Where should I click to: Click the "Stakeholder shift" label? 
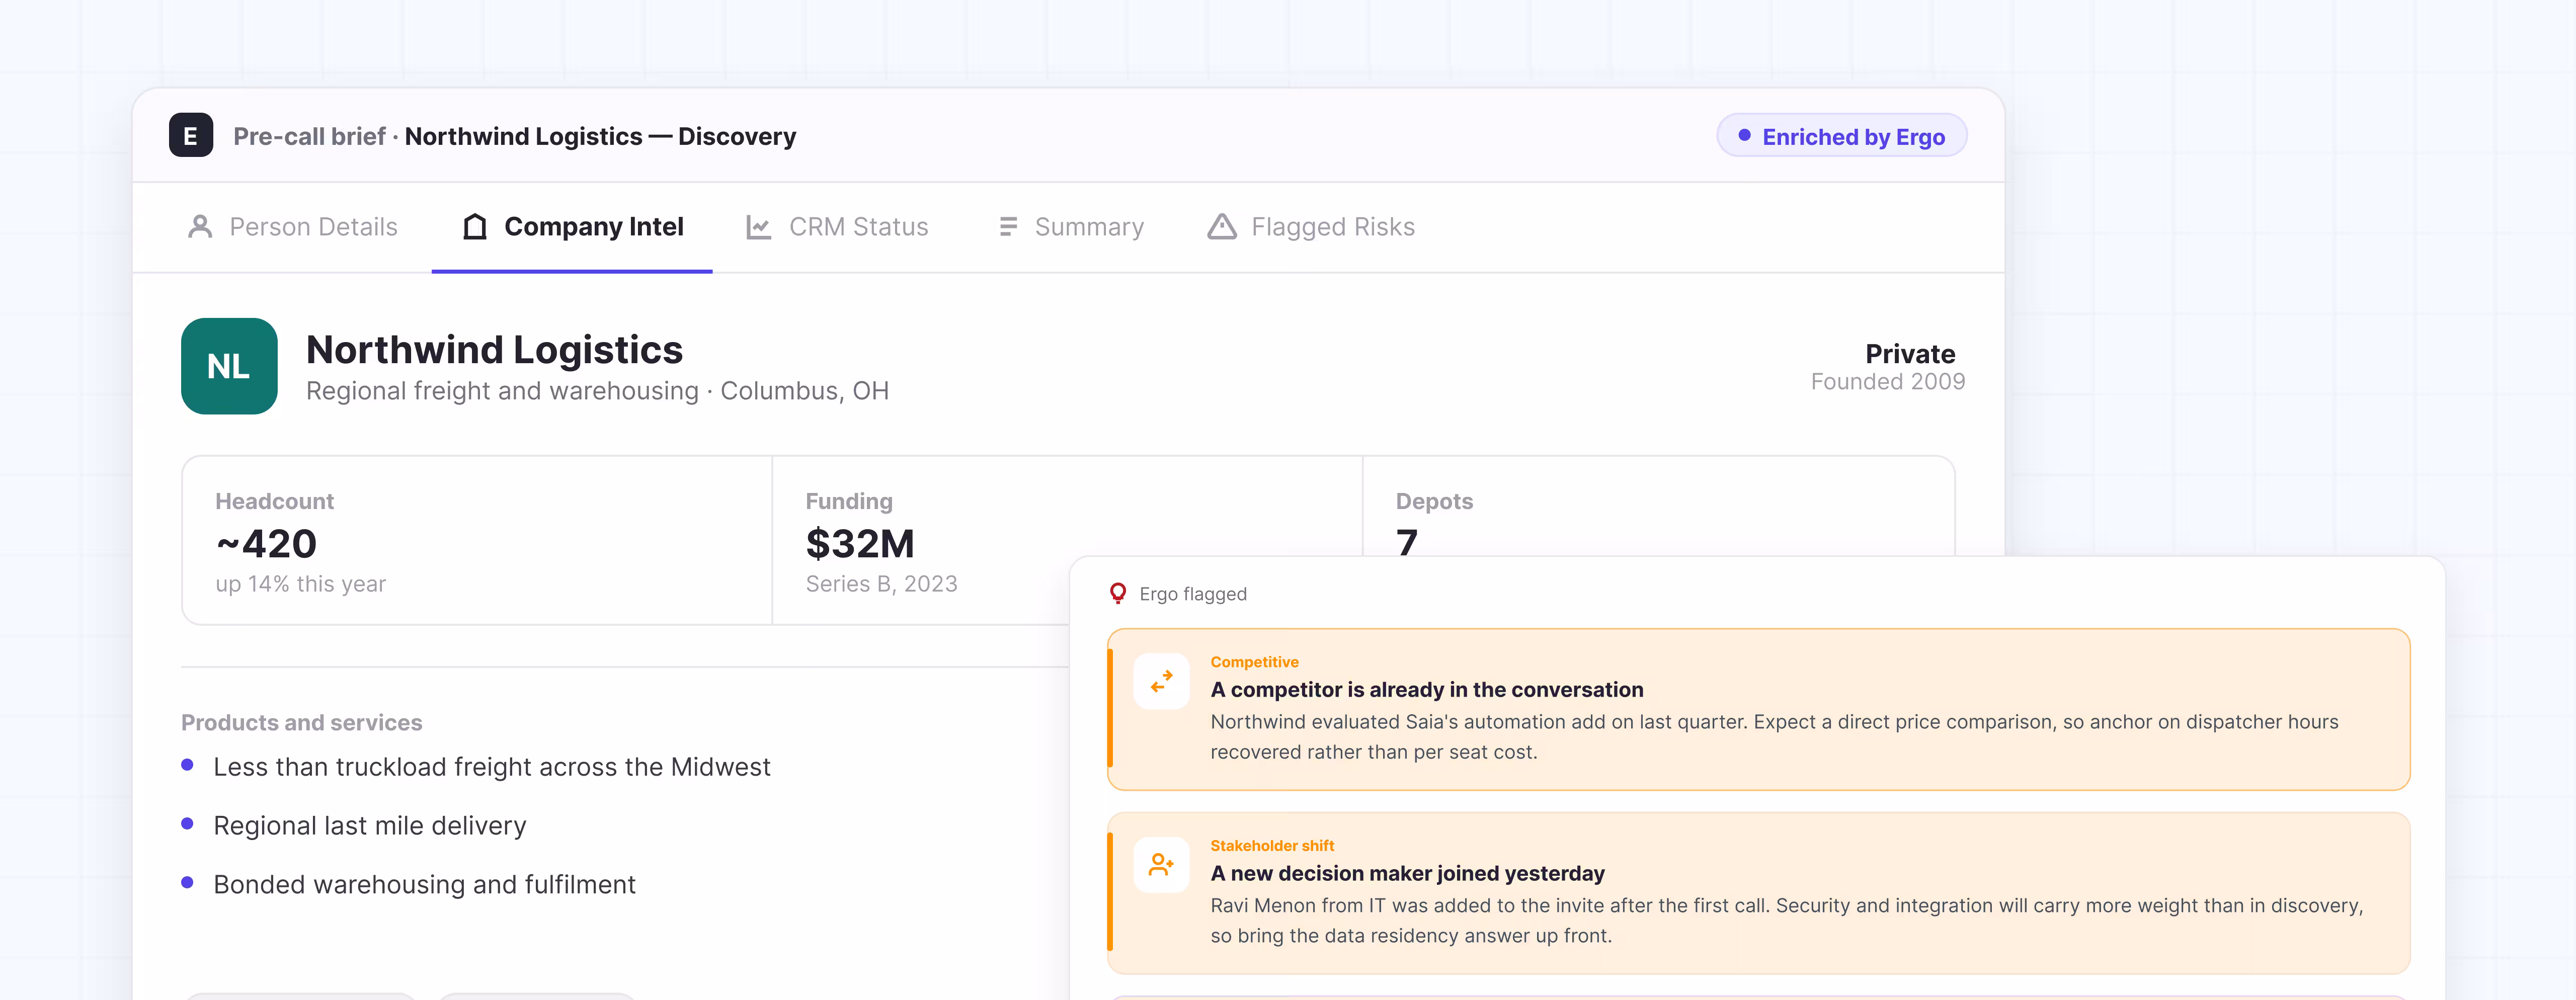click(1272, 846)
